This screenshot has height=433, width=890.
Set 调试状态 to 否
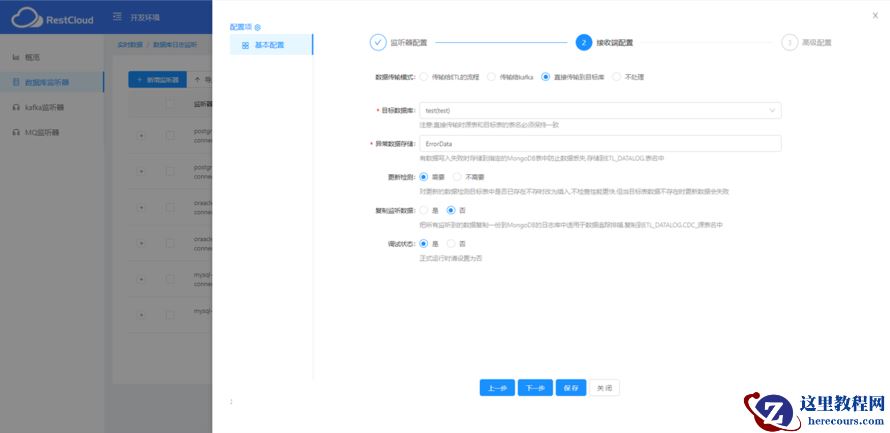click(451, 243)
